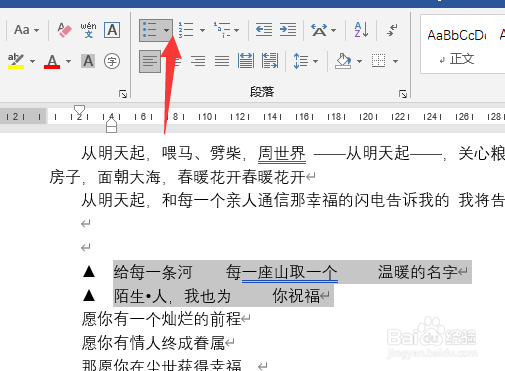Viewport: 505px width, 371px height.
Task: Align text to the right
Action: point(198,61)
